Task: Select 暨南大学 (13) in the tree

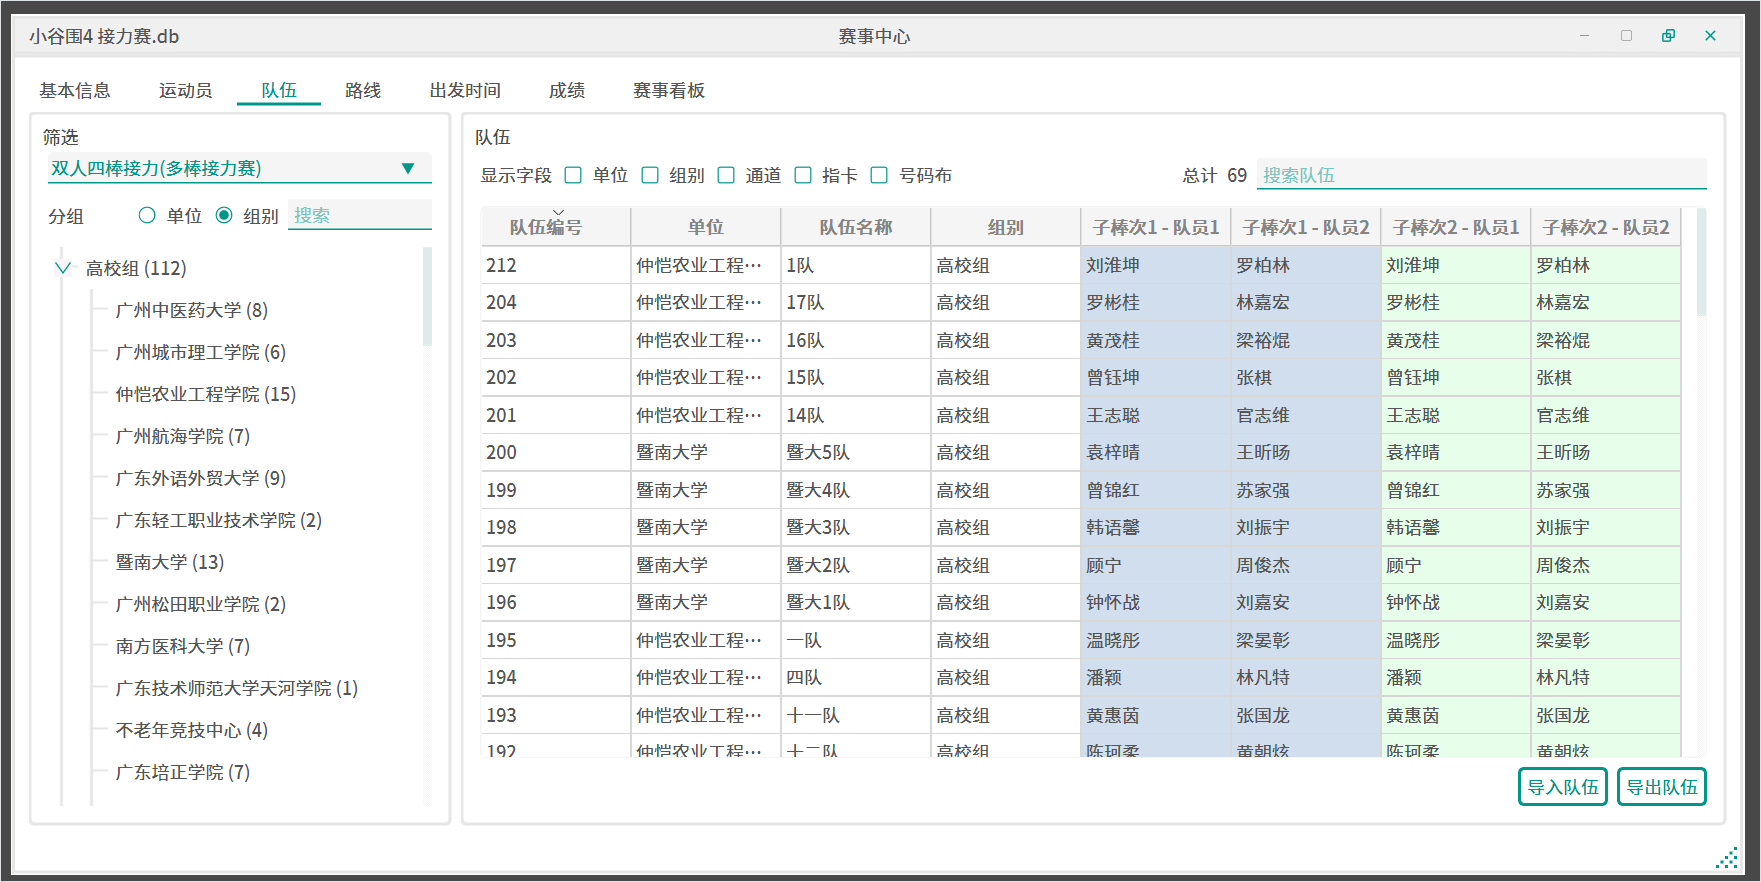Action: (169, 562)
